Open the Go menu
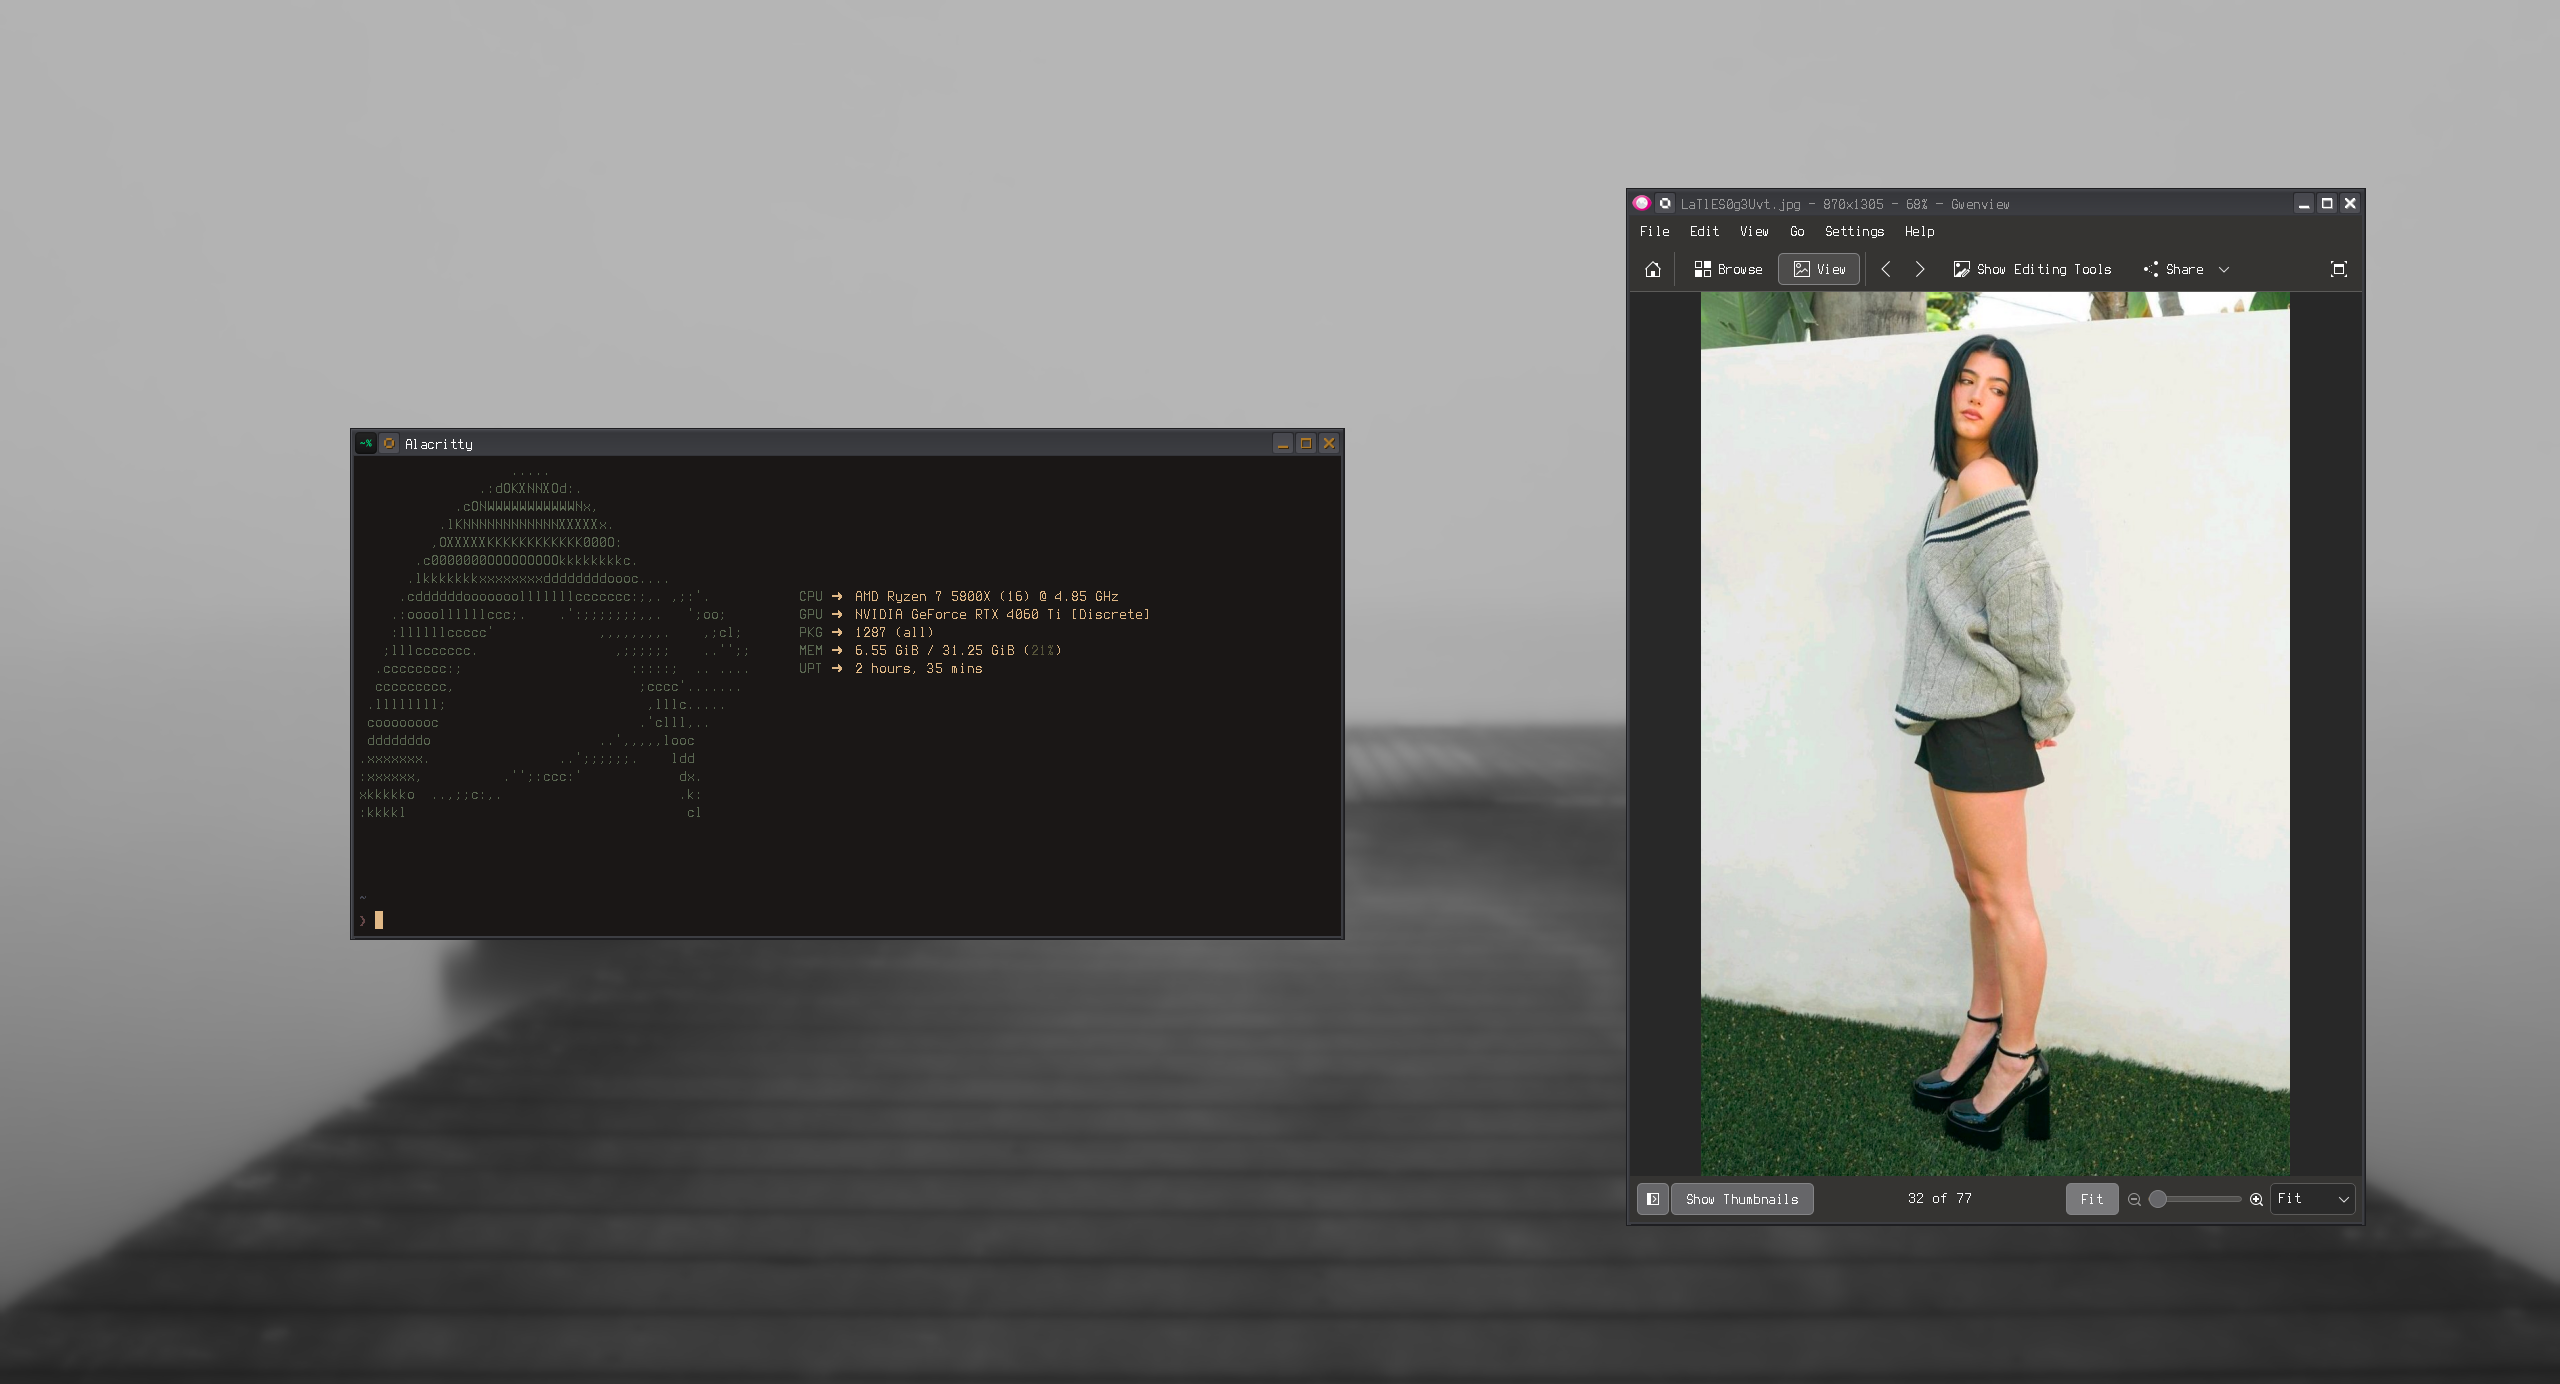The image size is (2560, 1384). point(1797,231)
